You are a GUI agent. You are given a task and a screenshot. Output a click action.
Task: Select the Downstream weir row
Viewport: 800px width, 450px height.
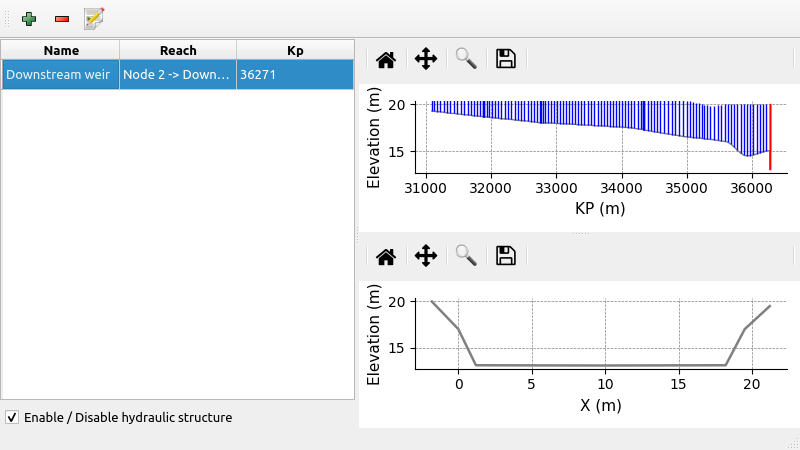point(60,75)
